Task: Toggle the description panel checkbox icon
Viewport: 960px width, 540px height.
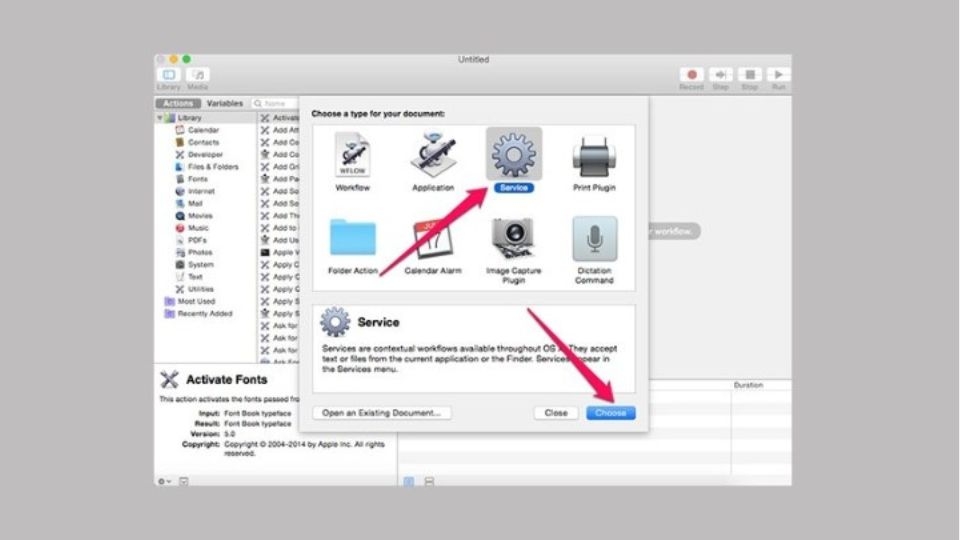Action: pyautogui.click(x=184, y=481)
